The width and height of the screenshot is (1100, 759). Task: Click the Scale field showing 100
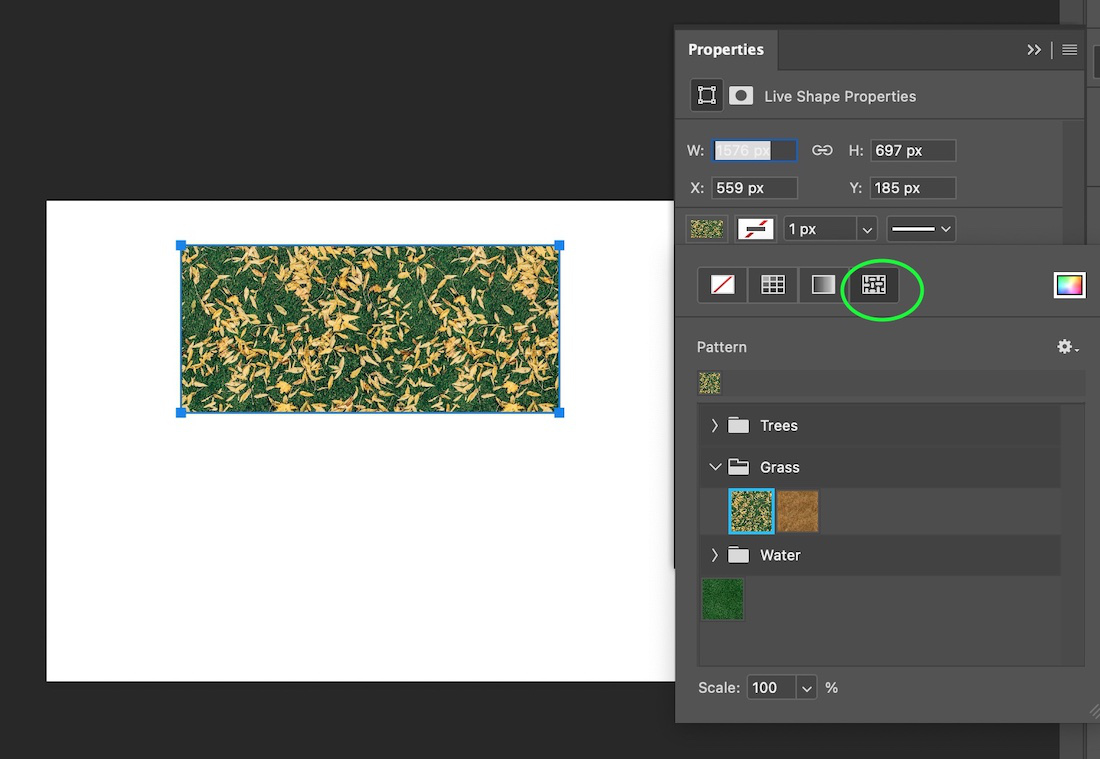click(772, 688)
